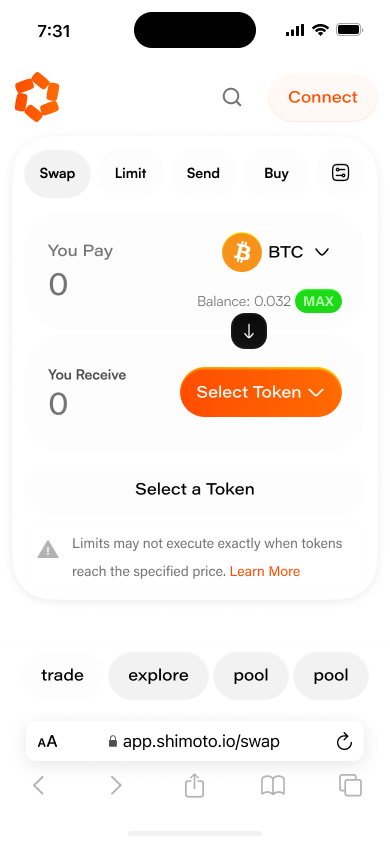
Task: Open the Select Token dropdown
Action: click(261, 392)
